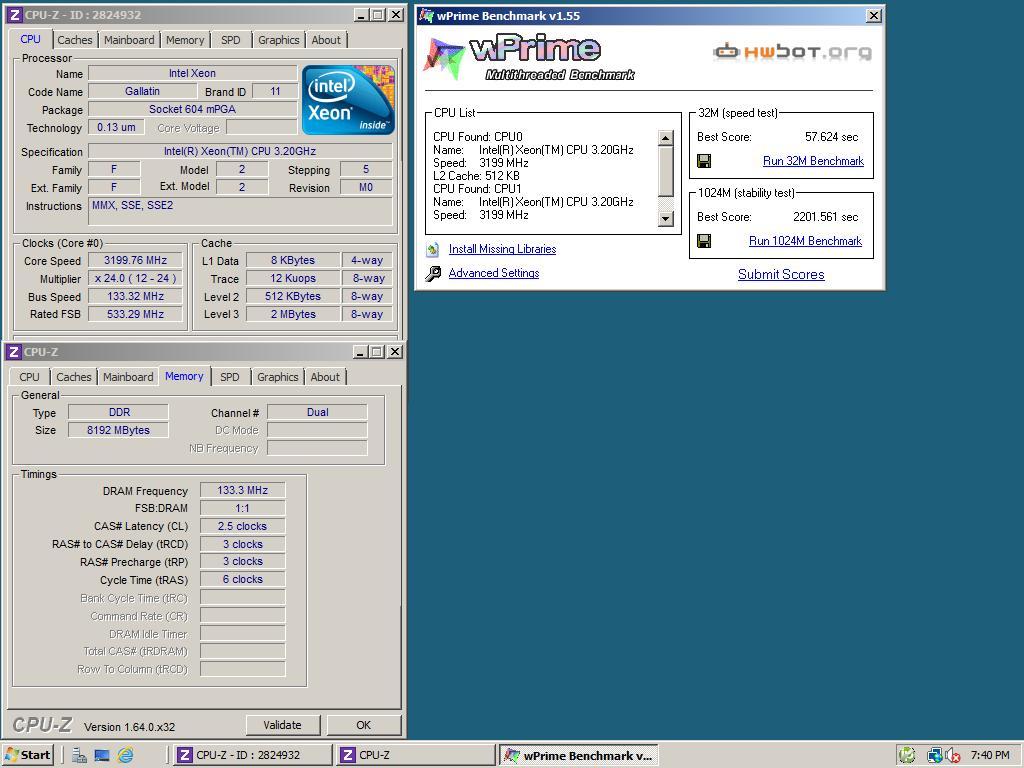Click the Multiplier x 24.0 value

point(135,278)
